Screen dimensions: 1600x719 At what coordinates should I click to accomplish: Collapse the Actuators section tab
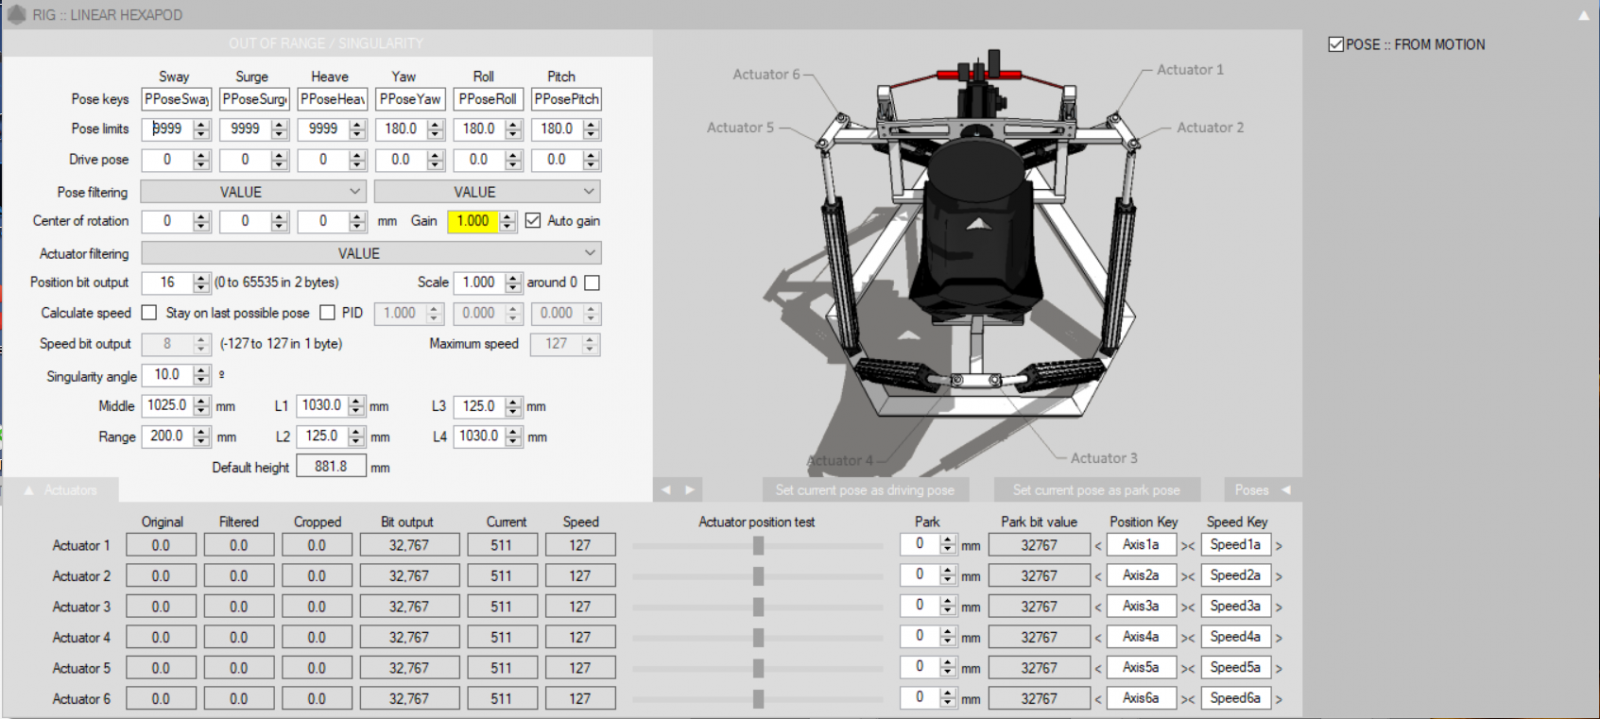(61, 490)
